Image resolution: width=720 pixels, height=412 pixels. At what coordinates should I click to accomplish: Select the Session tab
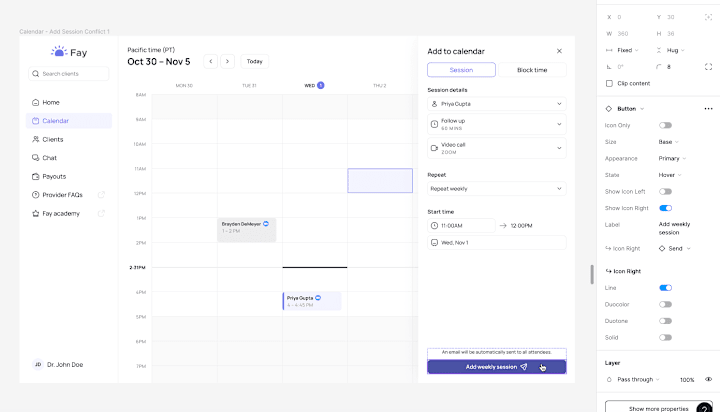461,70
